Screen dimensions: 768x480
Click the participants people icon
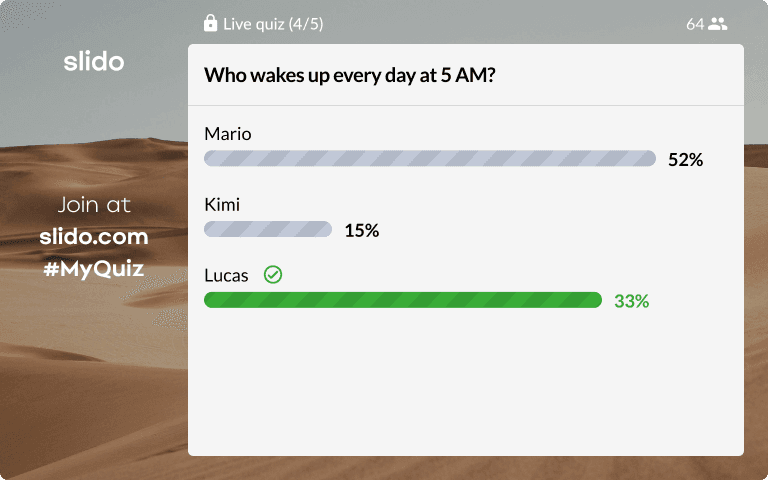[718, 24]
